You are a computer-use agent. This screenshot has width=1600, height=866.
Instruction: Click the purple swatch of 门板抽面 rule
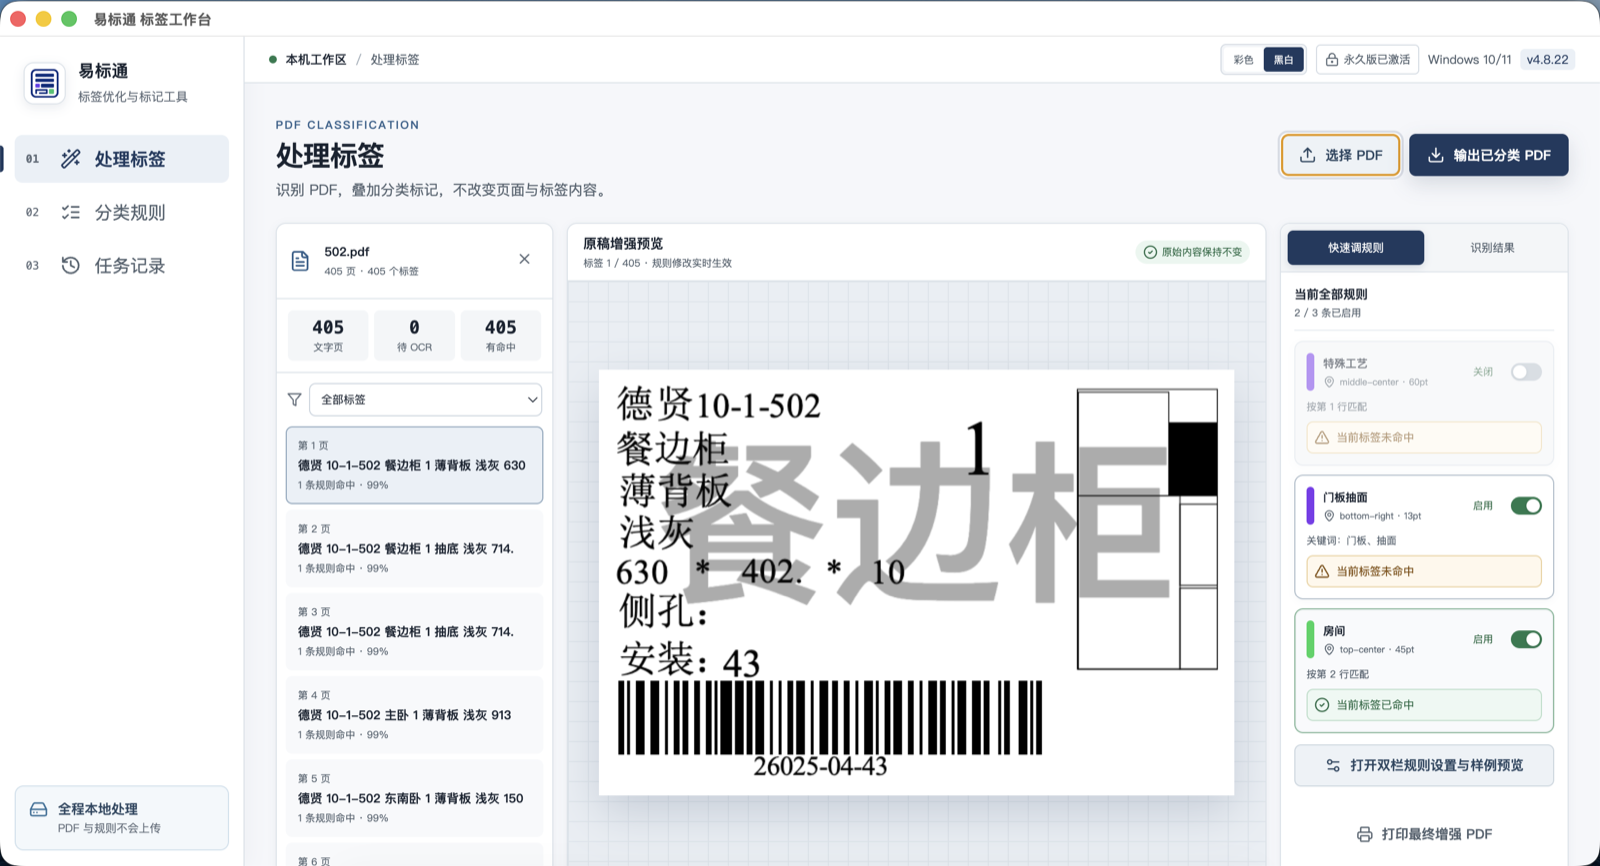click(1310, 506)
